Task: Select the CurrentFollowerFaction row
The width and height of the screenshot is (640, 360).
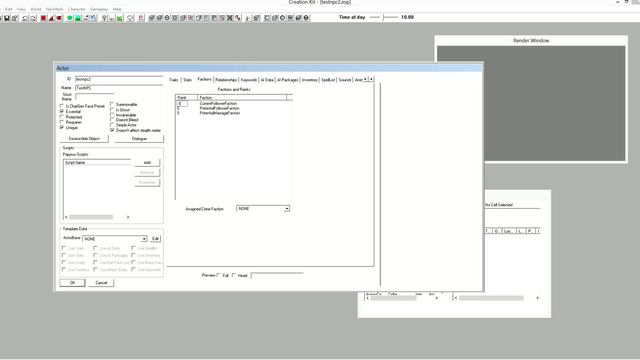Action: click(233, 104)
